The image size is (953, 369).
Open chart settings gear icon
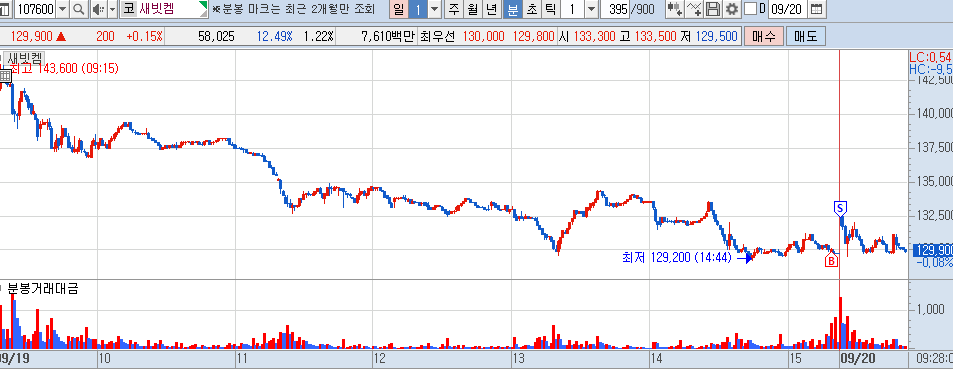pos(732,9)
